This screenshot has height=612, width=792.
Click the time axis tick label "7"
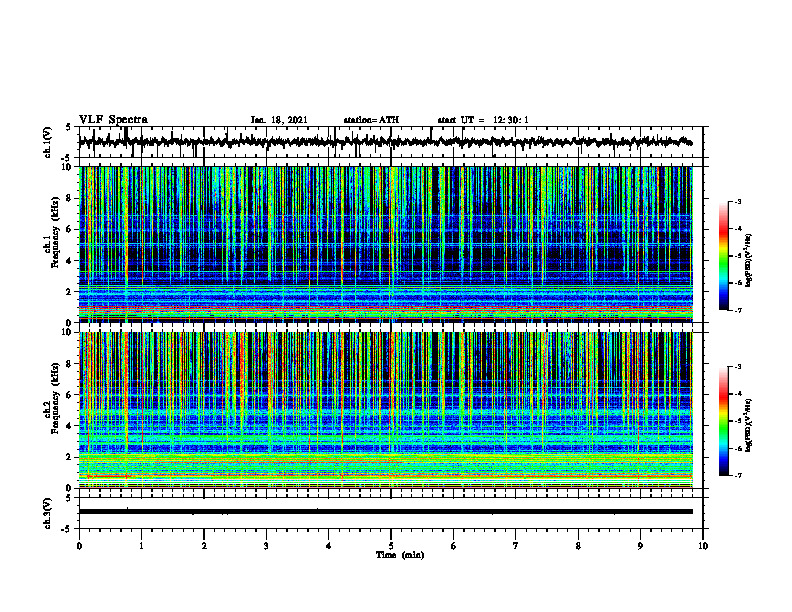click(516, 546)
